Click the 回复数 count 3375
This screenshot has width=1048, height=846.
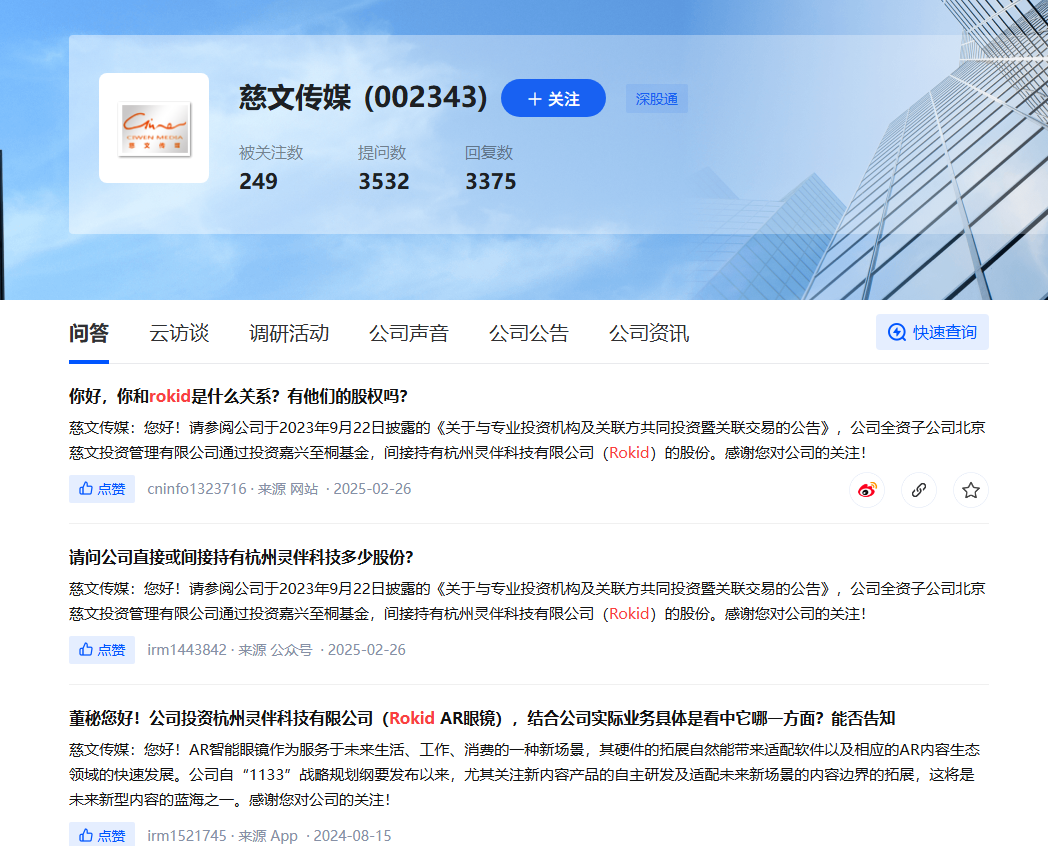point(491,181)
